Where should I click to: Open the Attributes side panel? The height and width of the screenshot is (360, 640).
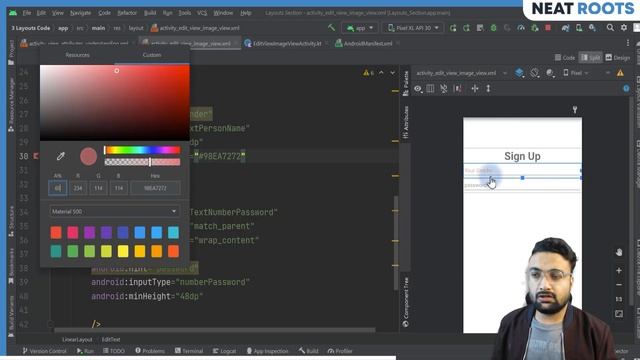405,122
